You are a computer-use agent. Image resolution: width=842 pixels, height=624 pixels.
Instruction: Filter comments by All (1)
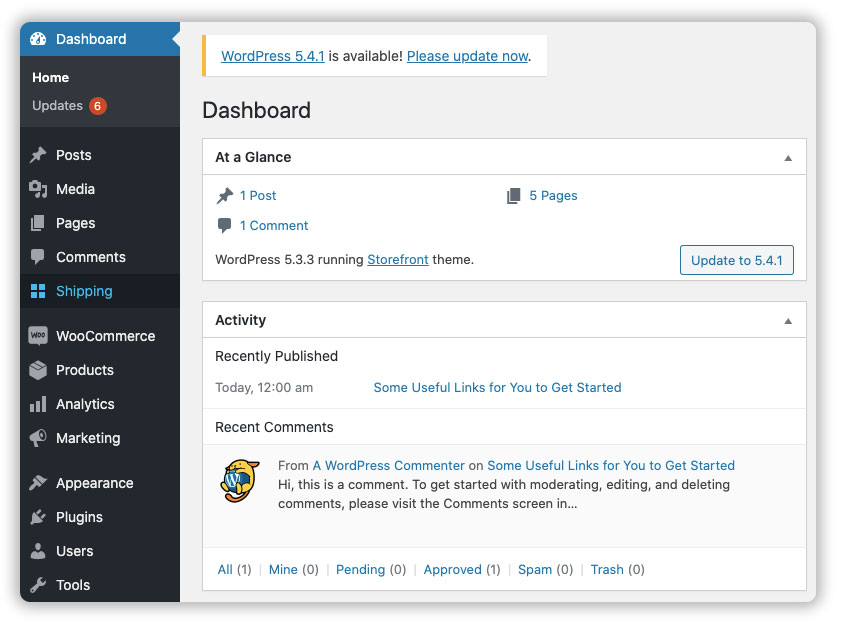click(234, 569)
